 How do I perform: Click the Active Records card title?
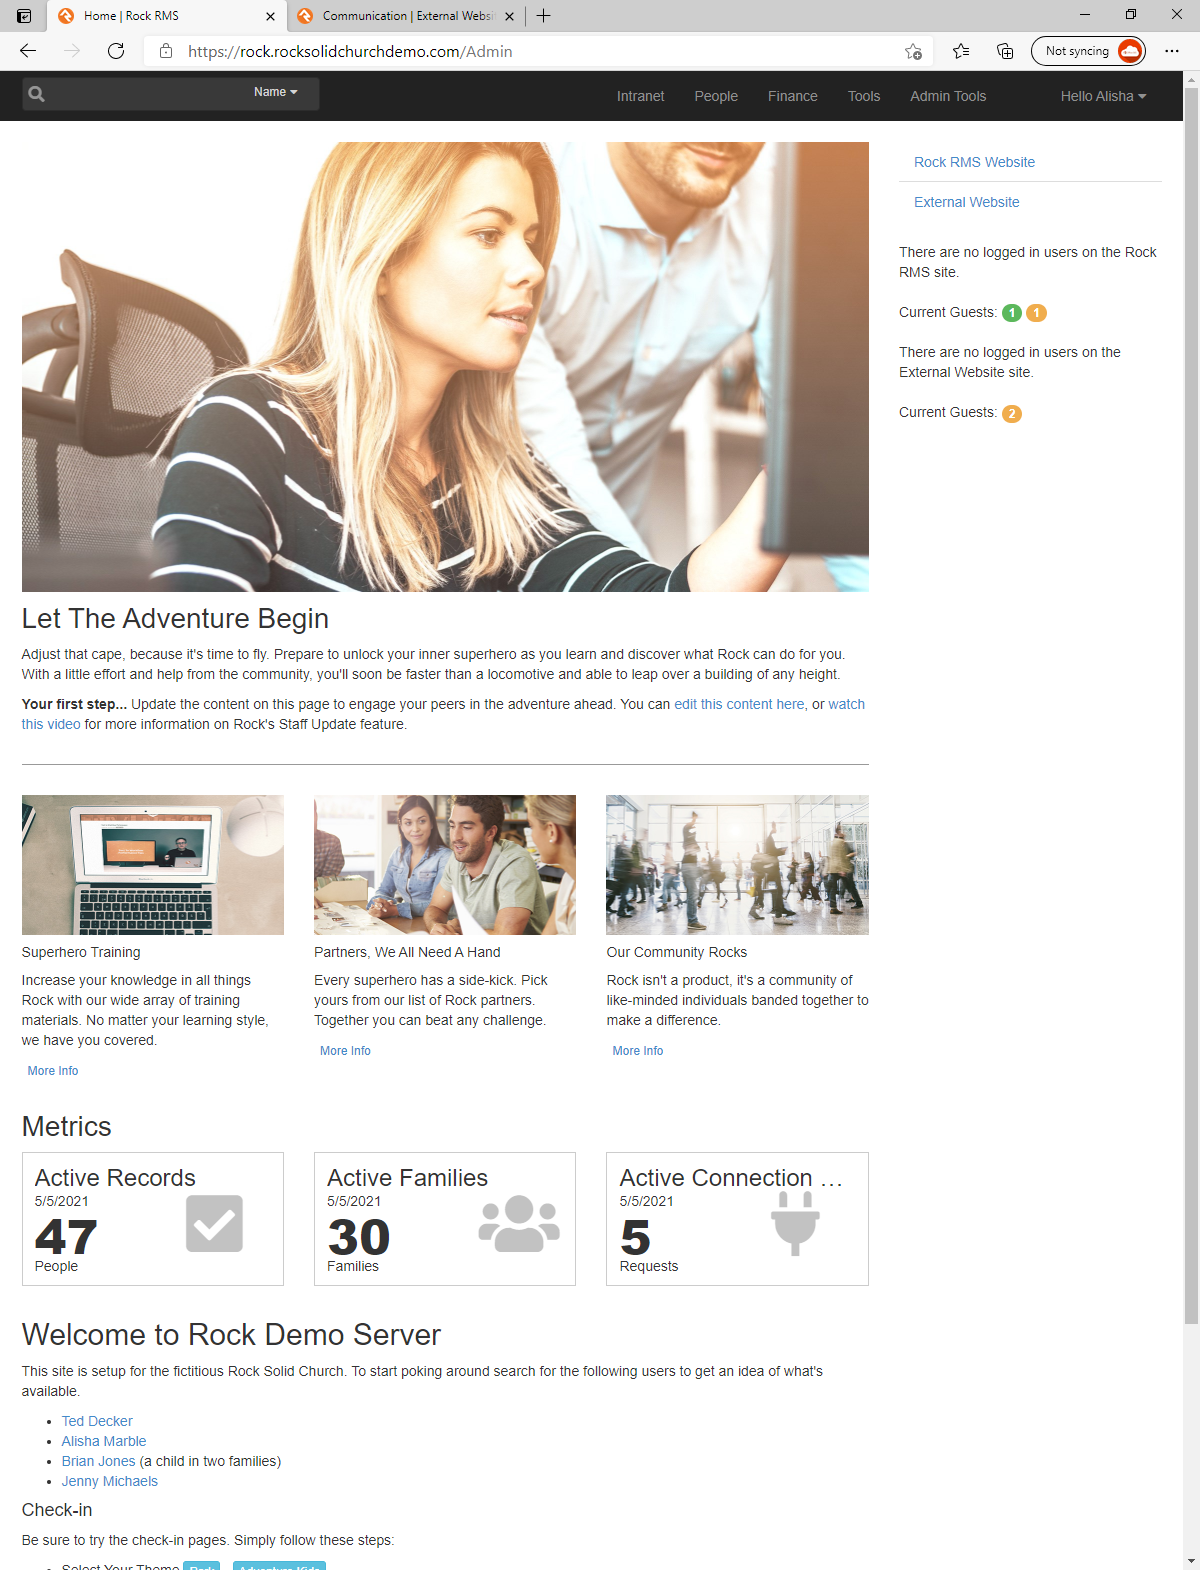click(x=115, y=1178)
